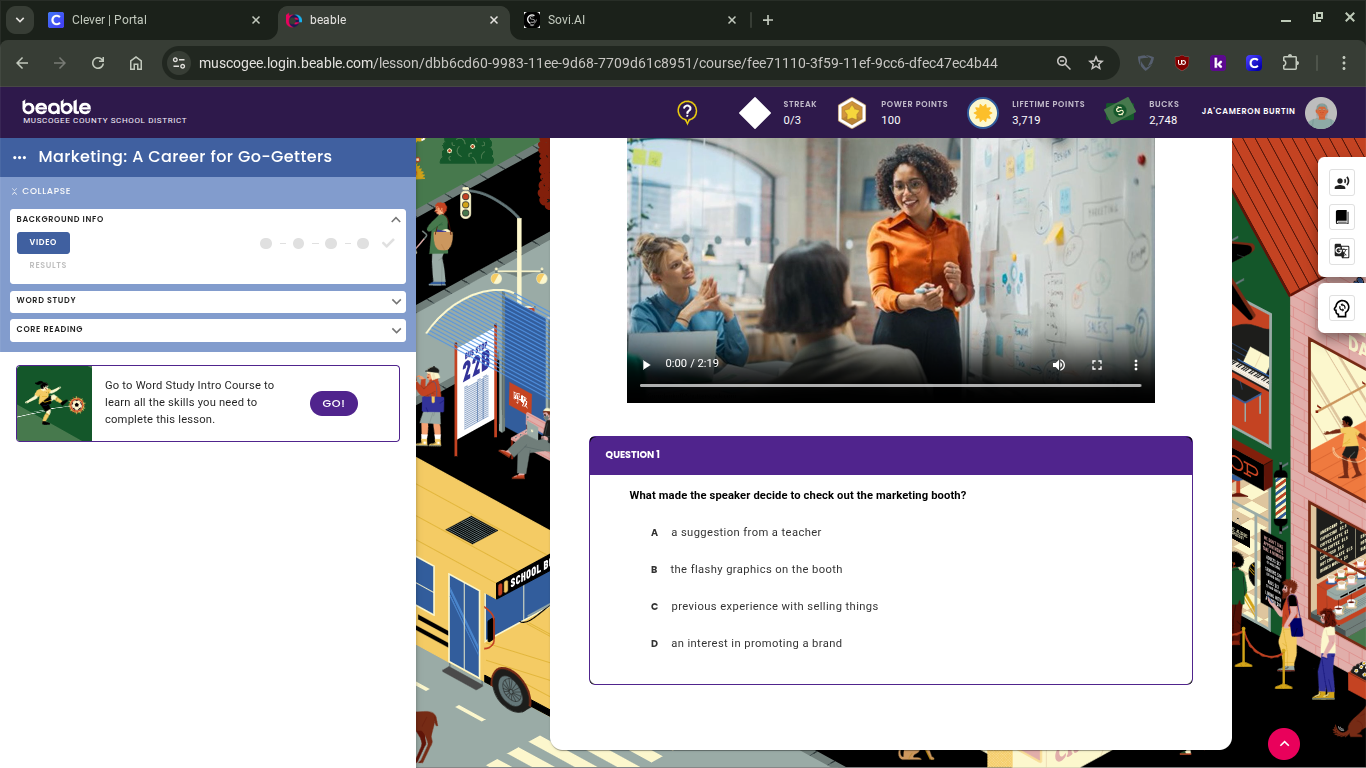Click the video progress seek bar
Image resolution: width=1366 pixels, height=768 pixels.
pos(890,385)
